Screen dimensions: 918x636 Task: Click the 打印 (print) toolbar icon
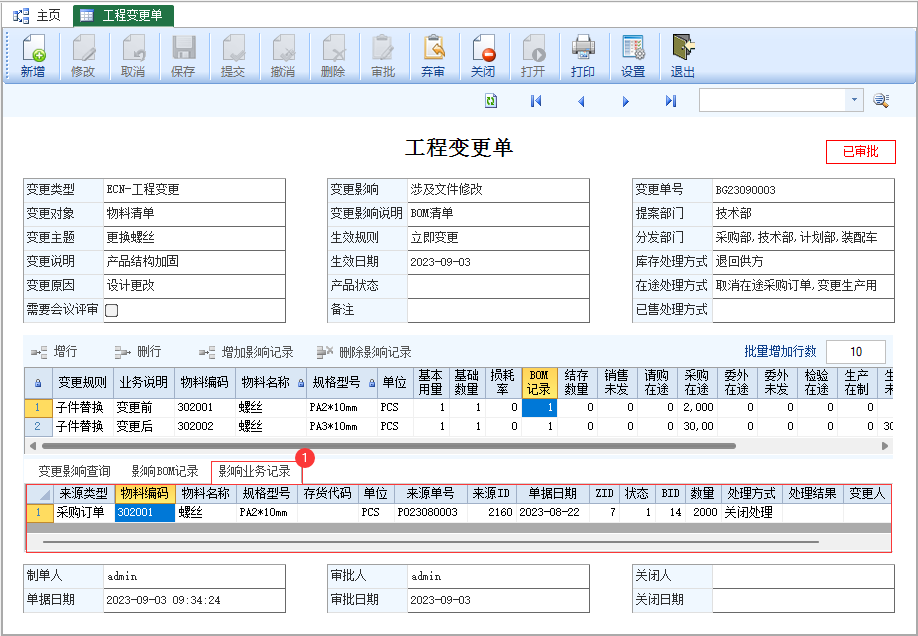[x=583, y=56]
